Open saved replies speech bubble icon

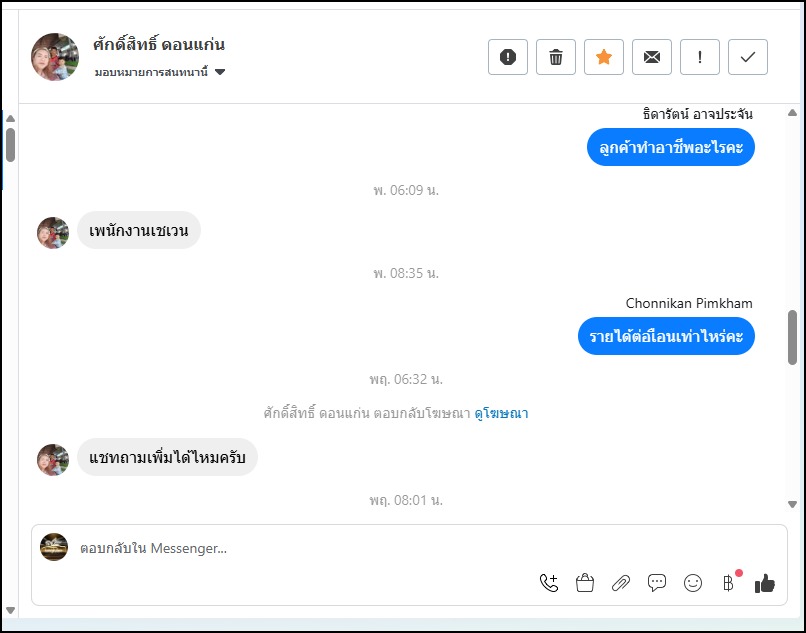point(657,582)
